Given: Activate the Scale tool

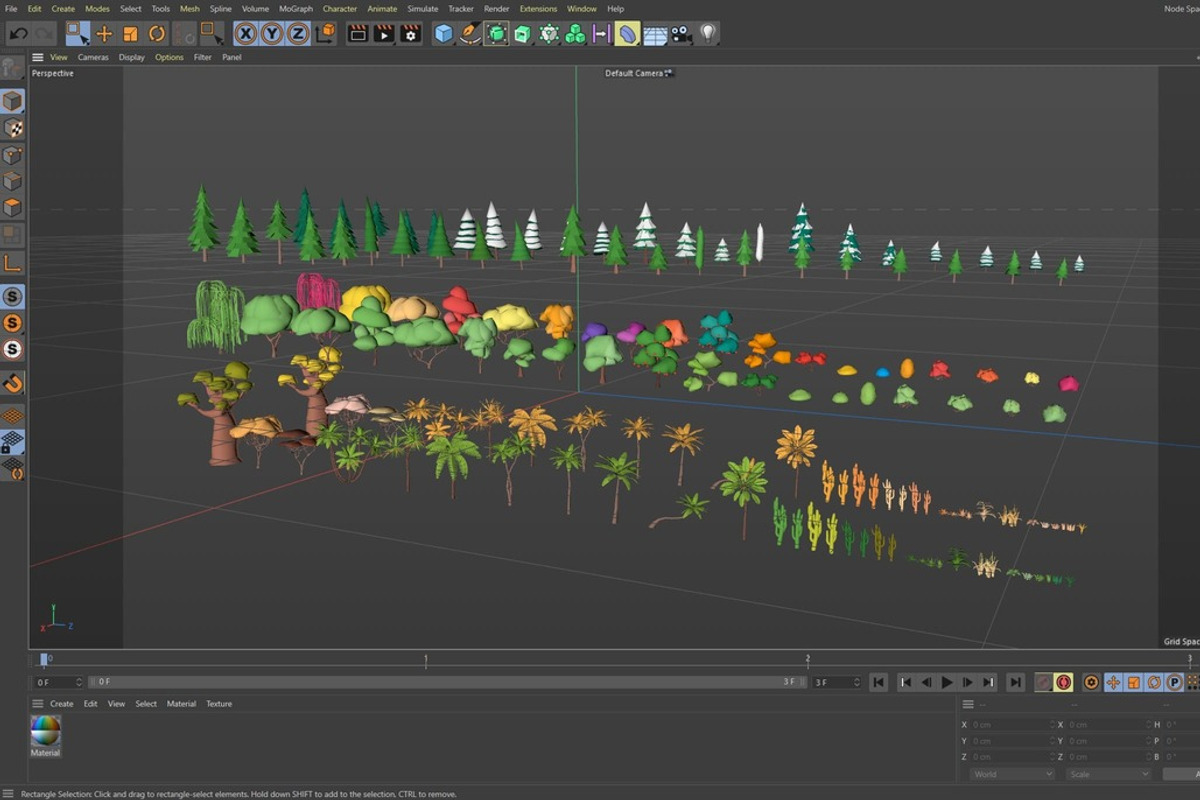Looking at the screenshot, I should 130,34.
